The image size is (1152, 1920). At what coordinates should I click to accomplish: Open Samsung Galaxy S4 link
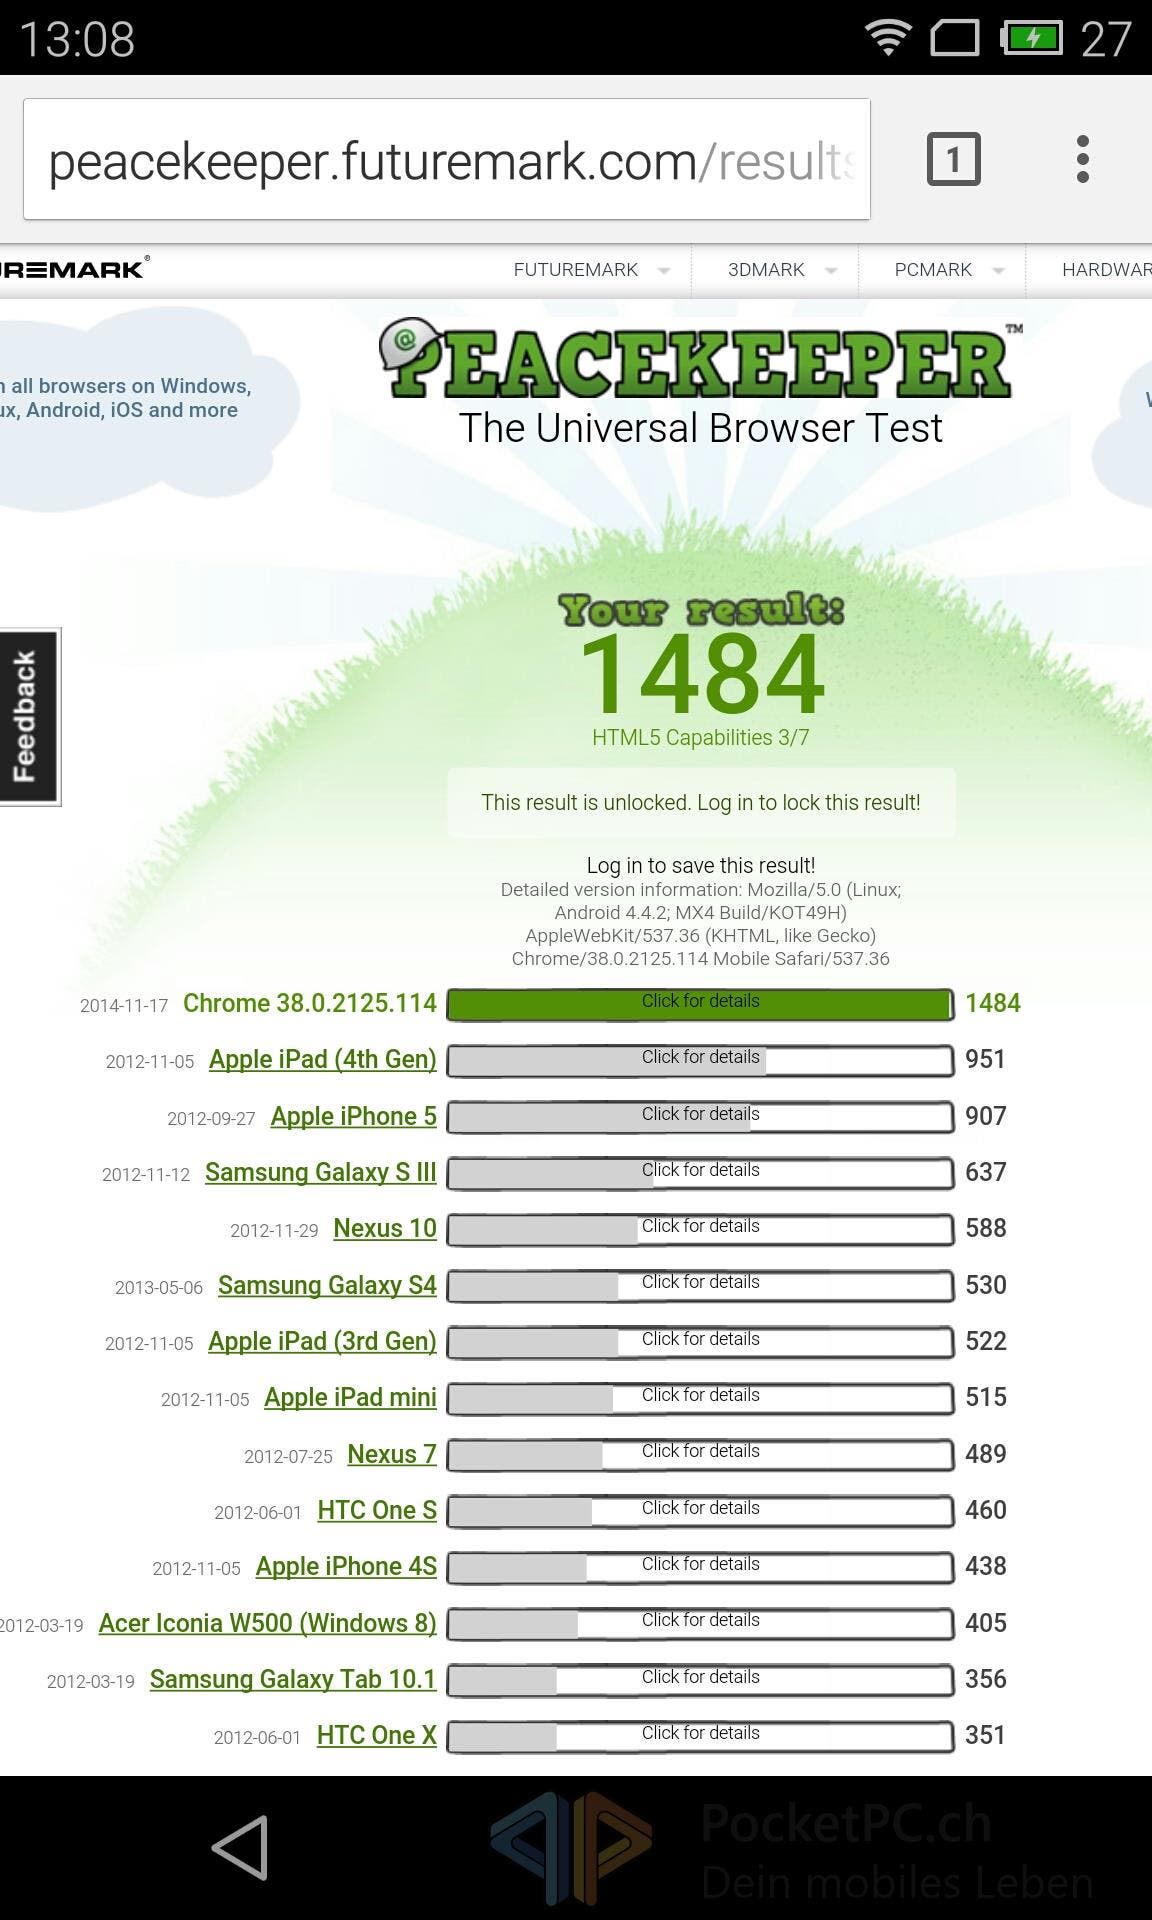[328, 1285]
